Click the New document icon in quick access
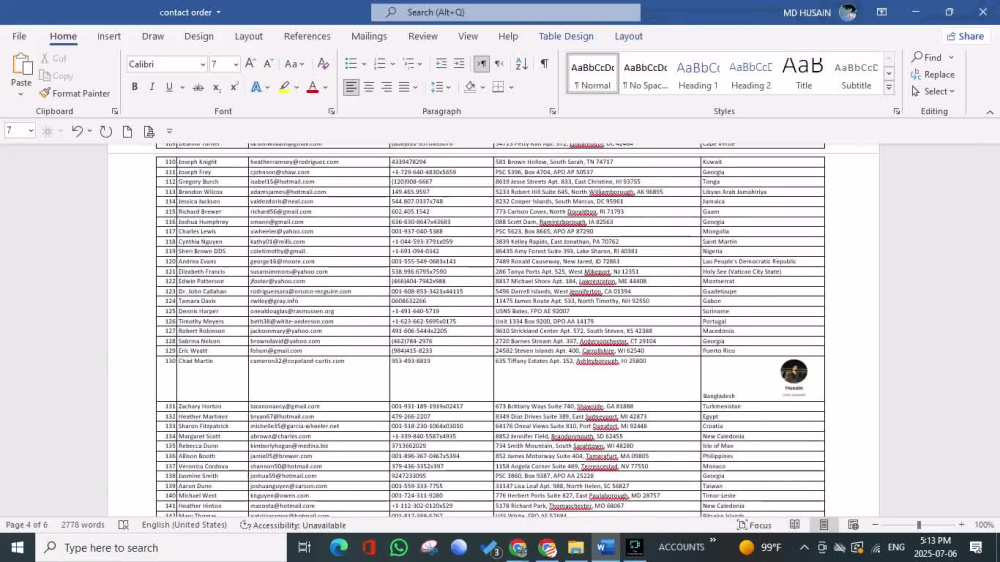The height and width of the screenshot is (562, 1000). tap(128, 131)
